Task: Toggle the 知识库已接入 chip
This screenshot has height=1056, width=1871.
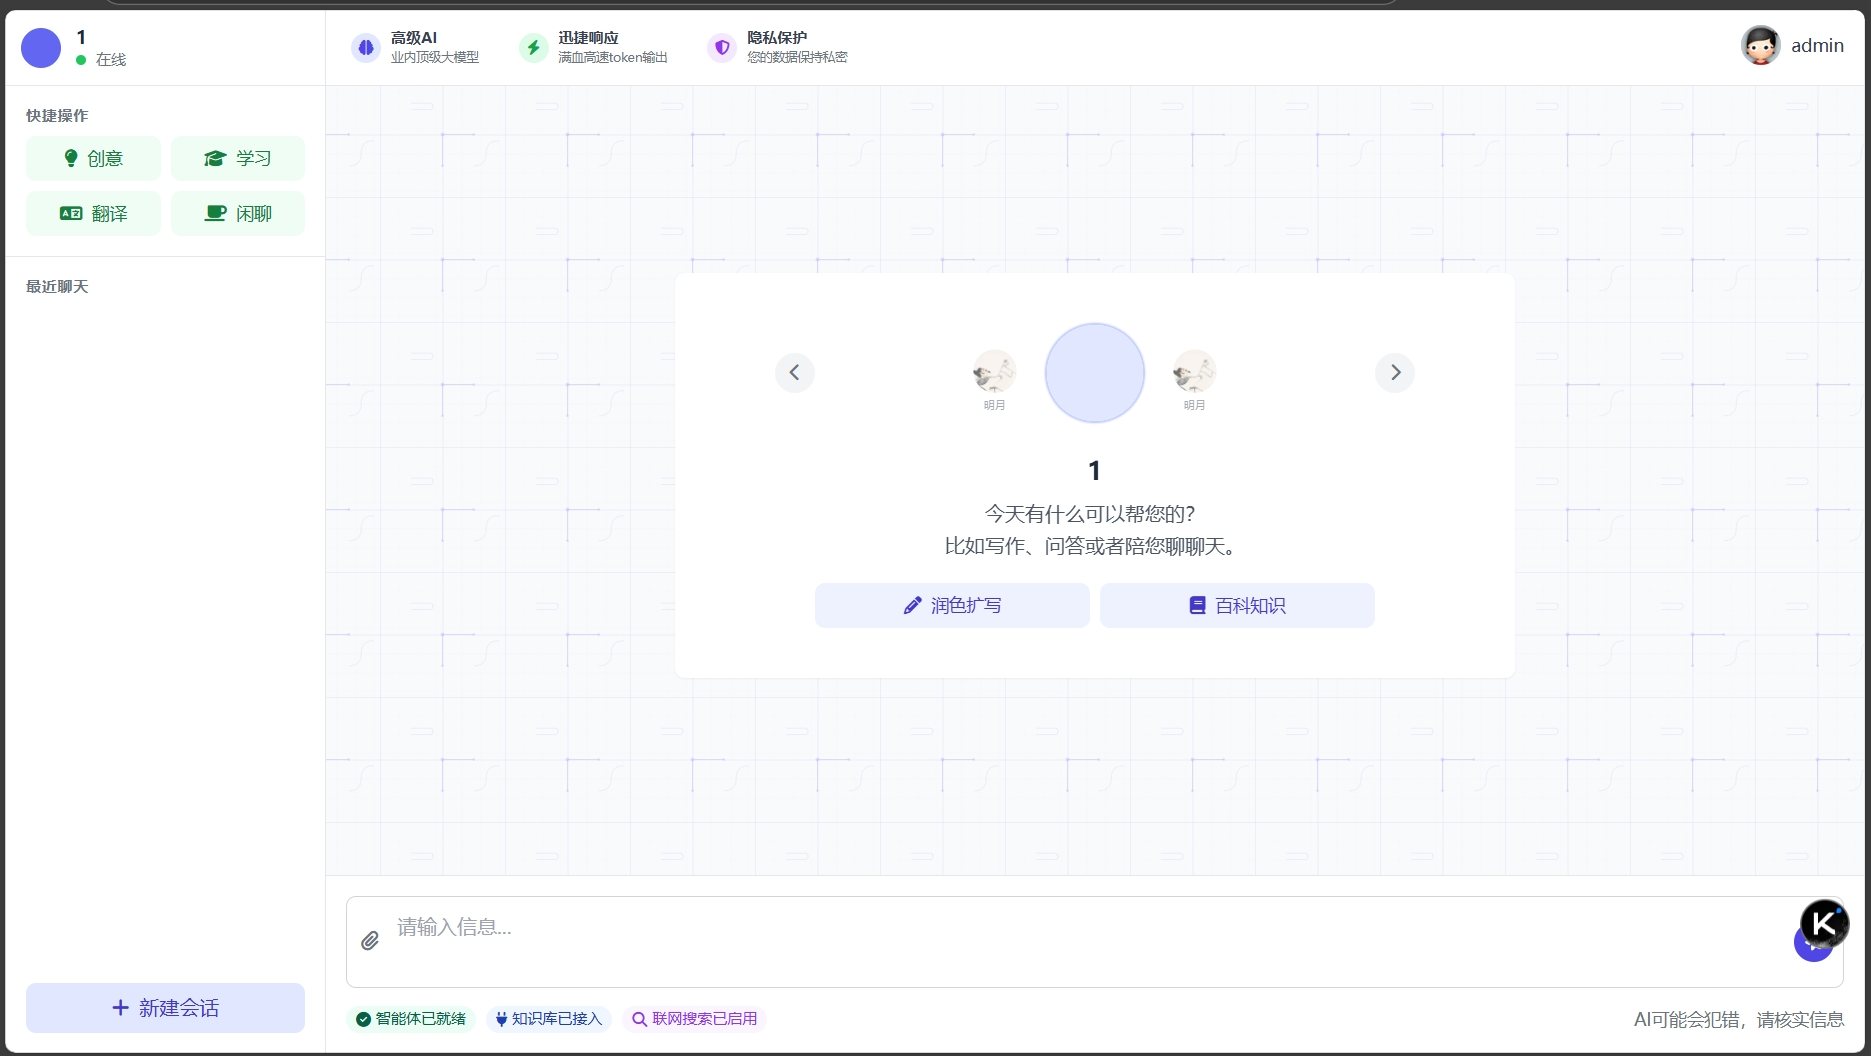Action: (x=549, y=1019)
